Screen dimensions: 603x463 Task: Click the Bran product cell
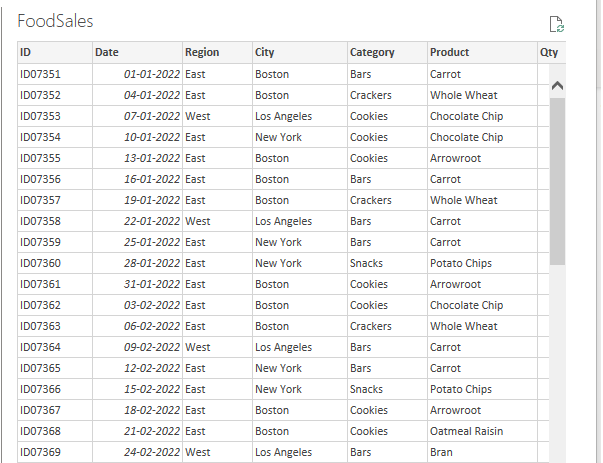[441, 452]
